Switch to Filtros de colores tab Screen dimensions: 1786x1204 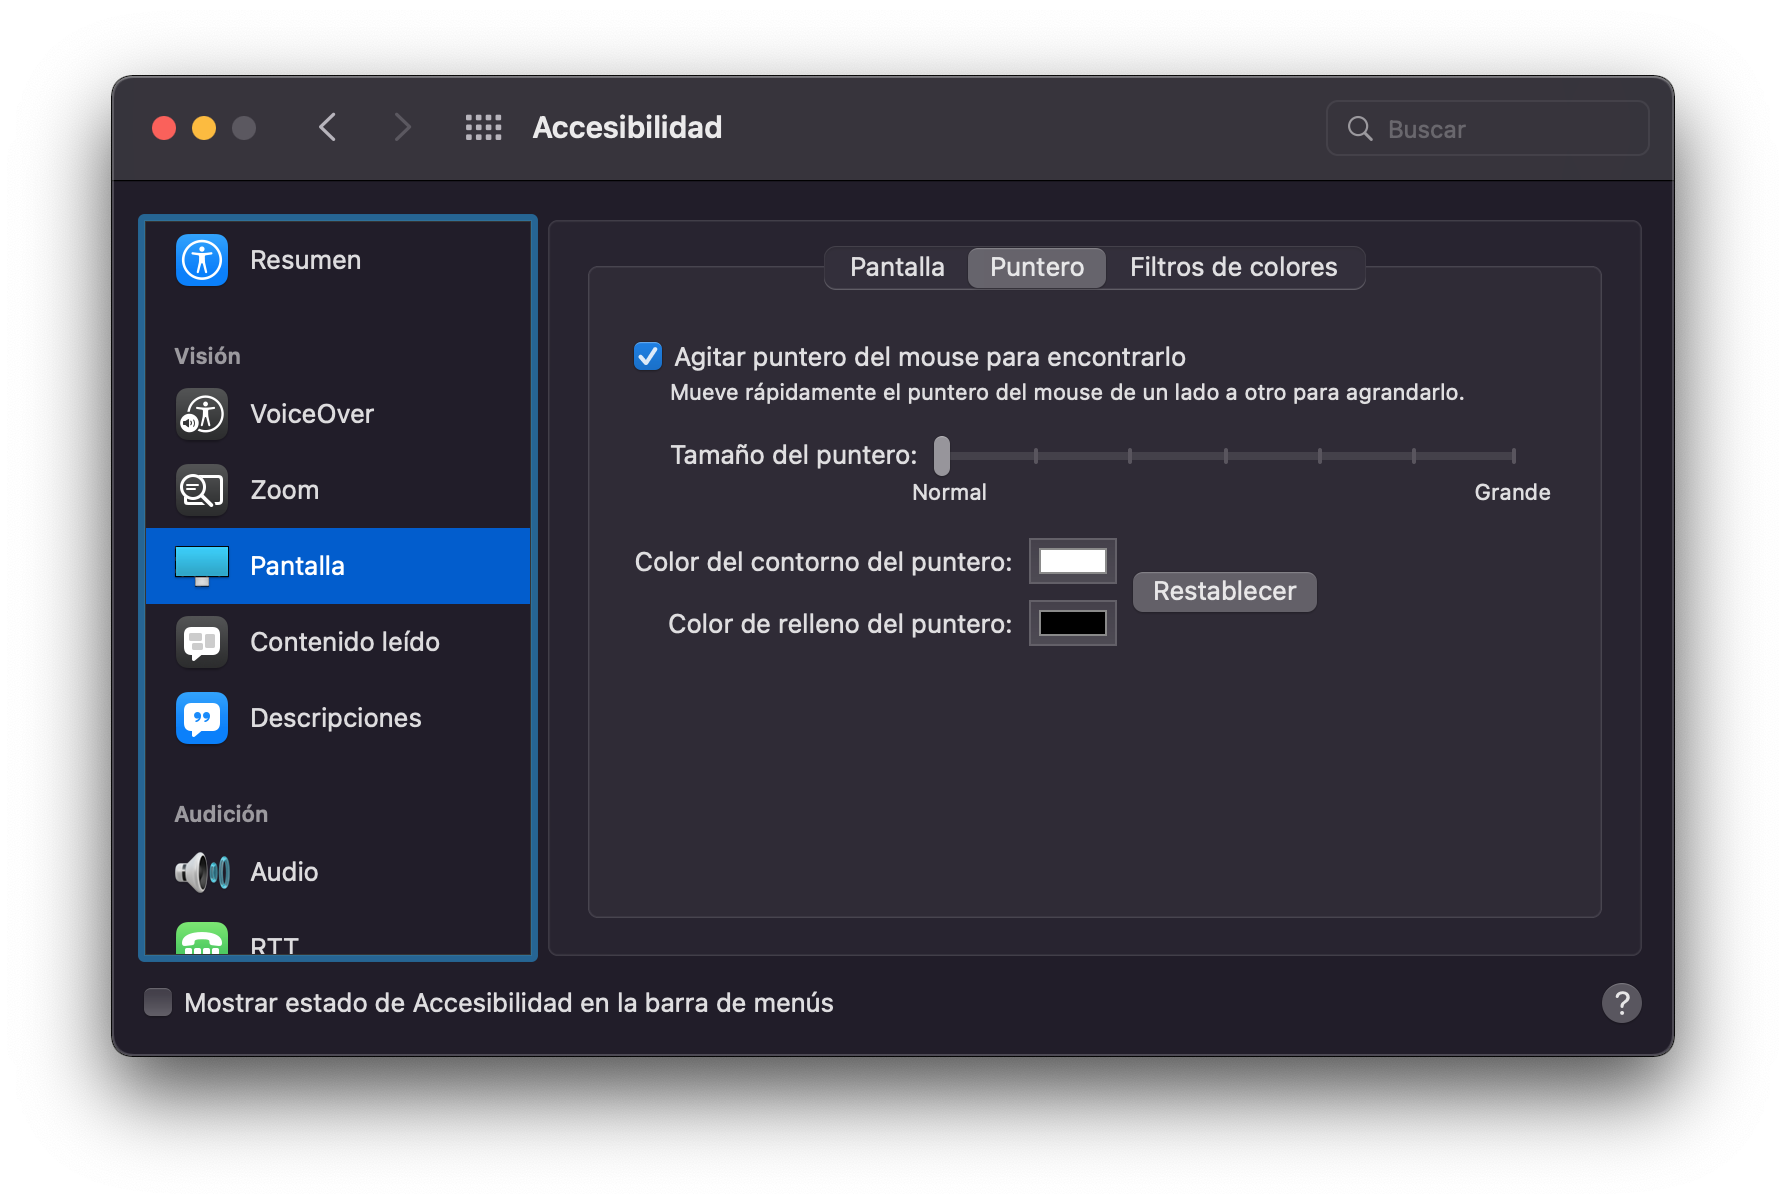pyautogui.click(x=1233, y=267)
